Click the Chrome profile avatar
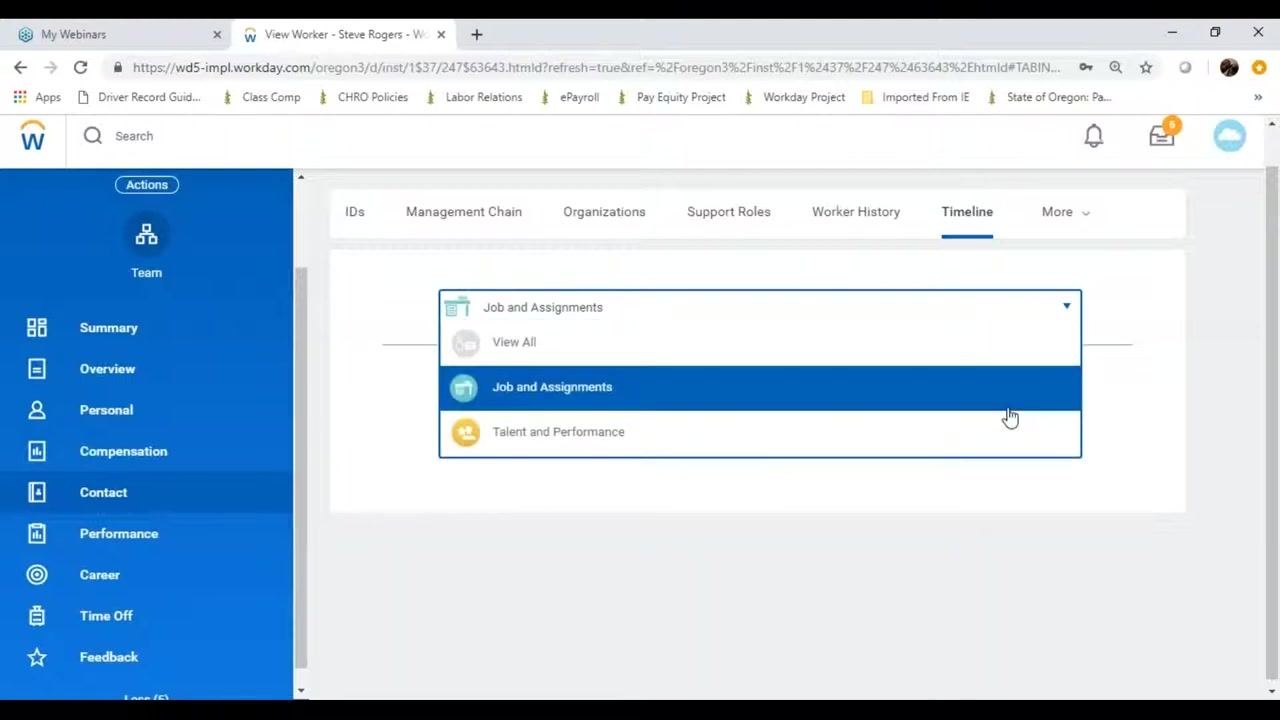Image resolution: width=1280 pixels, height=720 pixels. pyautogui.click(x=1229, y=67)
